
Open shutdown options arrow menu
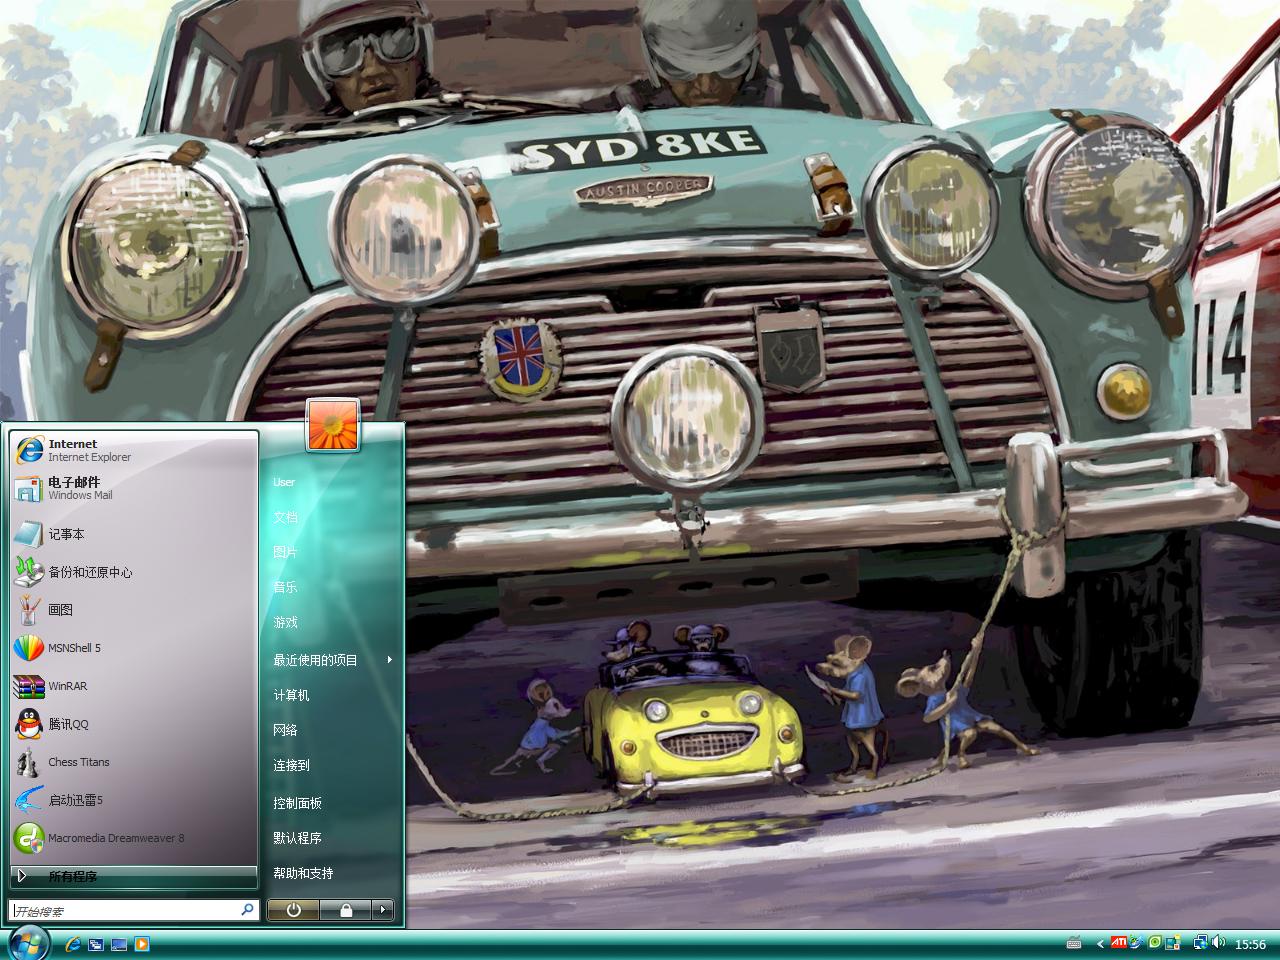382,910
